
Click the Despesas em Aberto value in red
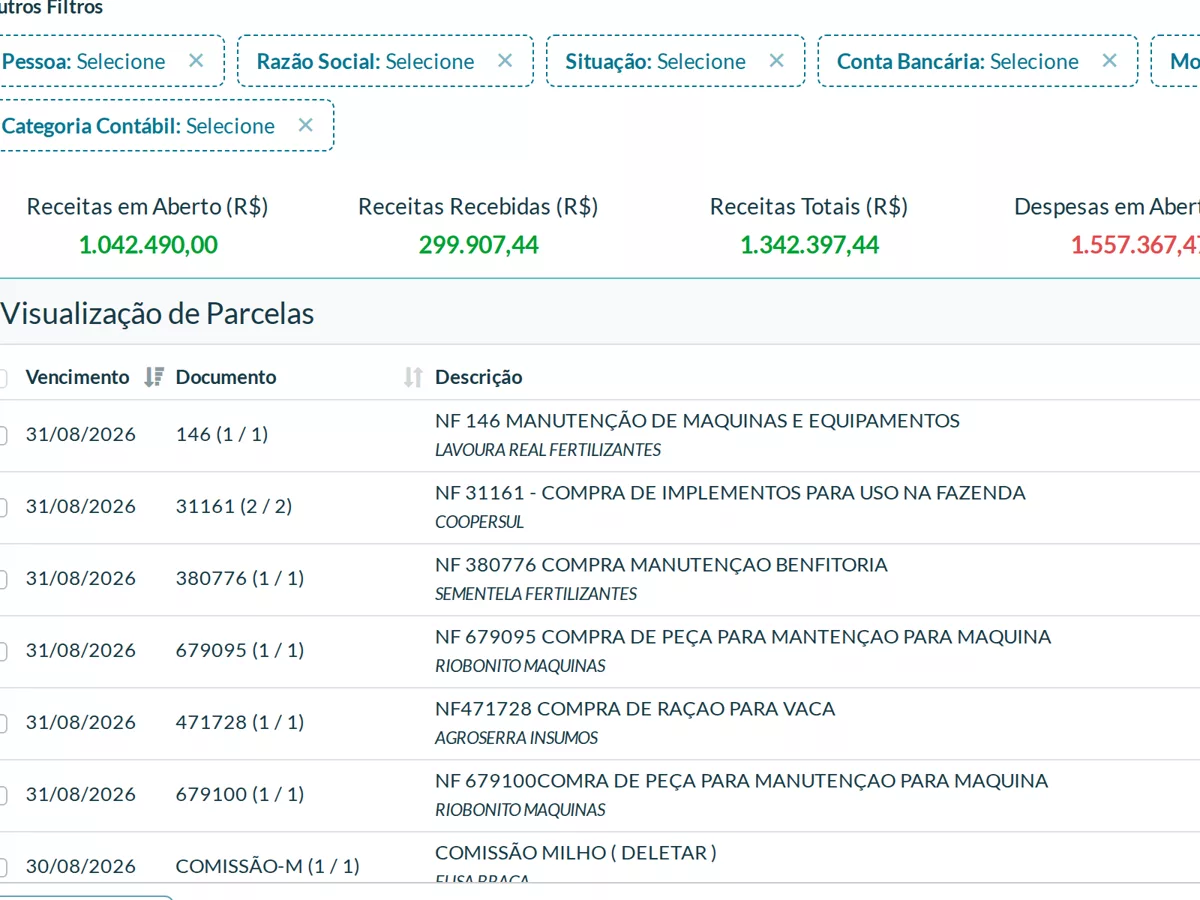coord(1135,244)
